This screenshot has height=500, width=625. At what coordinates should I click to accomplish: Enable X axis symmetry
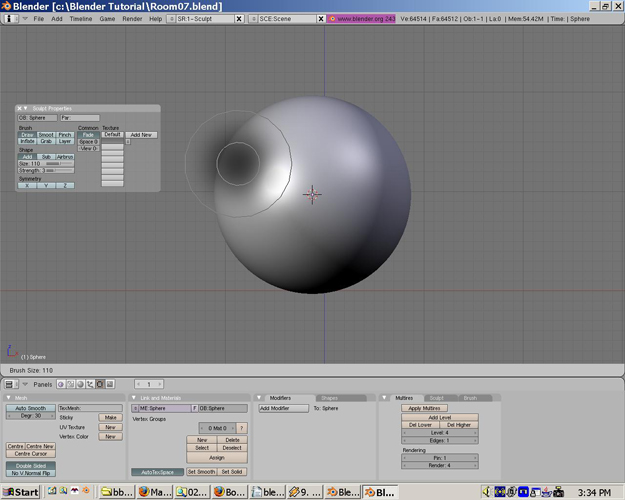[27, 185]
